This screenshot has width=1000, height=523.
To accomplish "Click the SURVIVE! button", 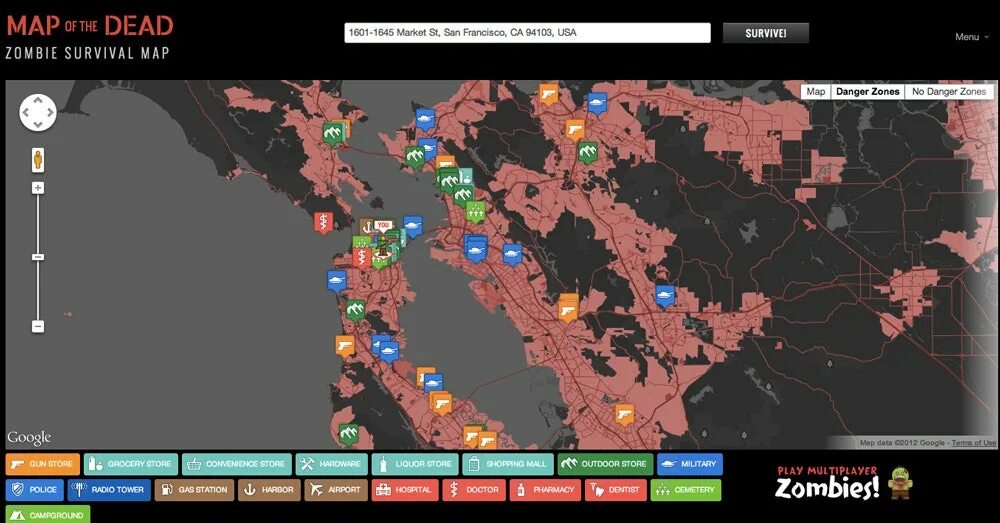I will pos(765,33).
